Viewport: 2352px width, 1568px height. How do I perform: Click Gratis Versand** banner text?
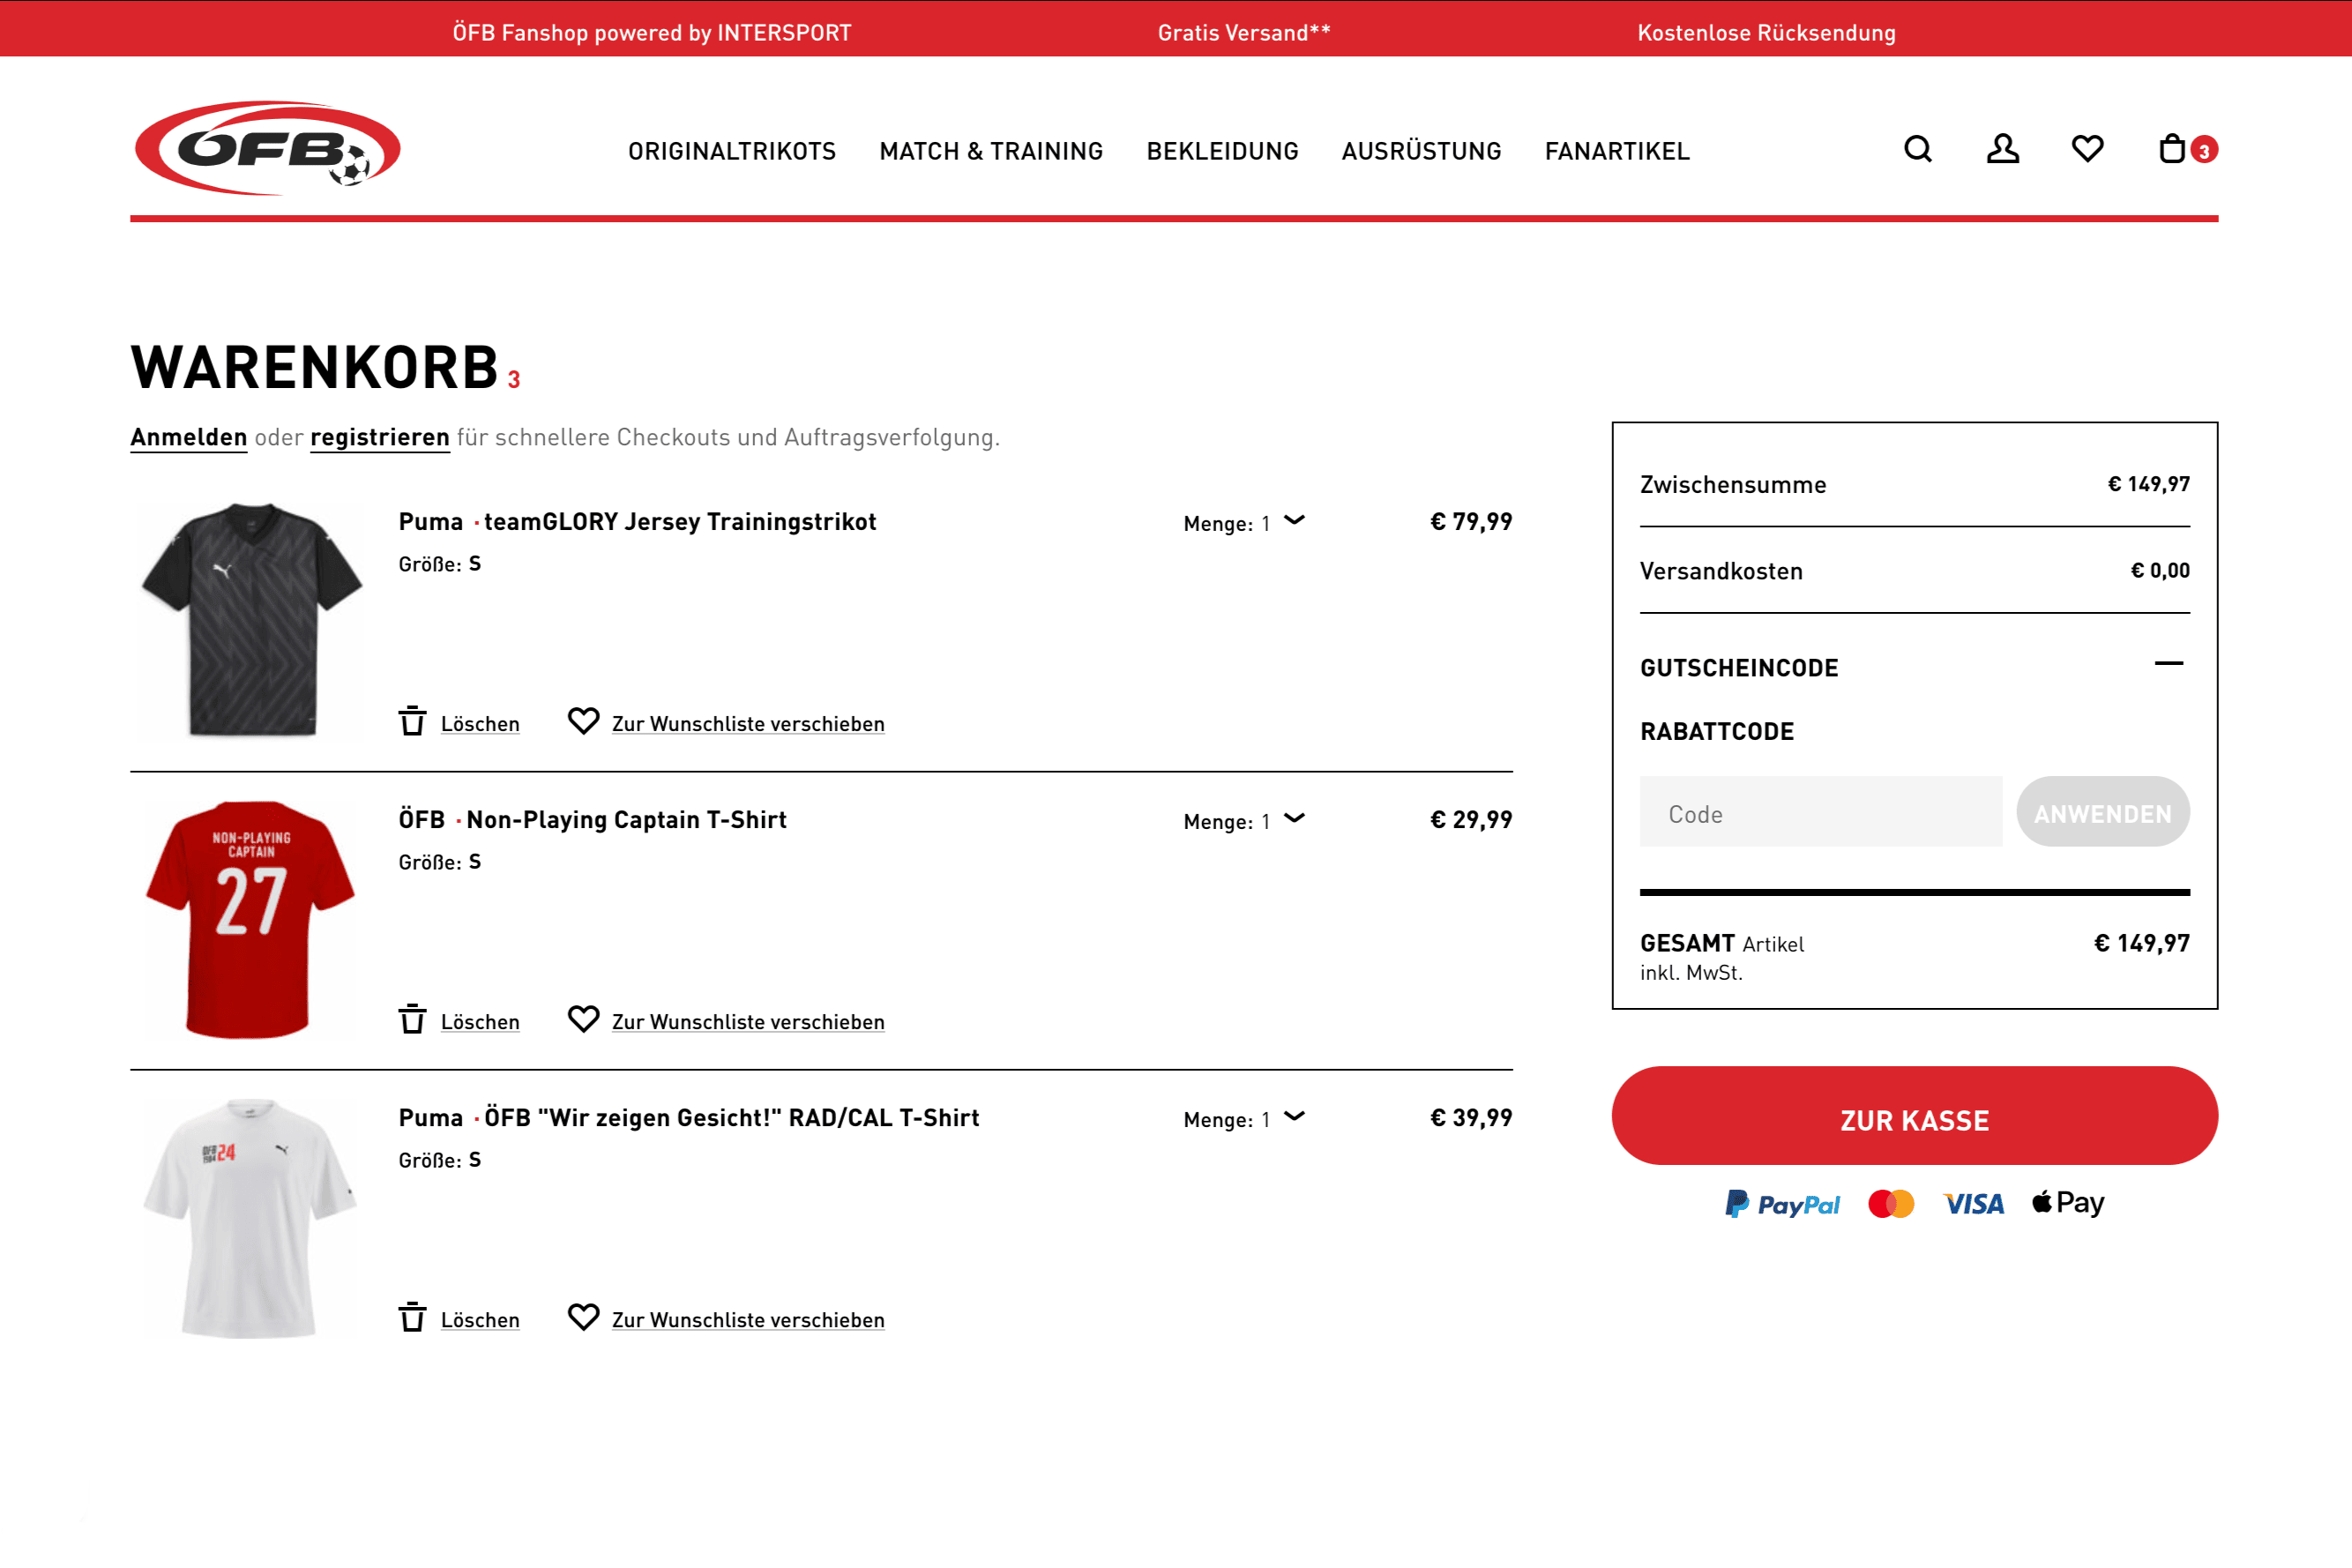tap(1243, 32)
